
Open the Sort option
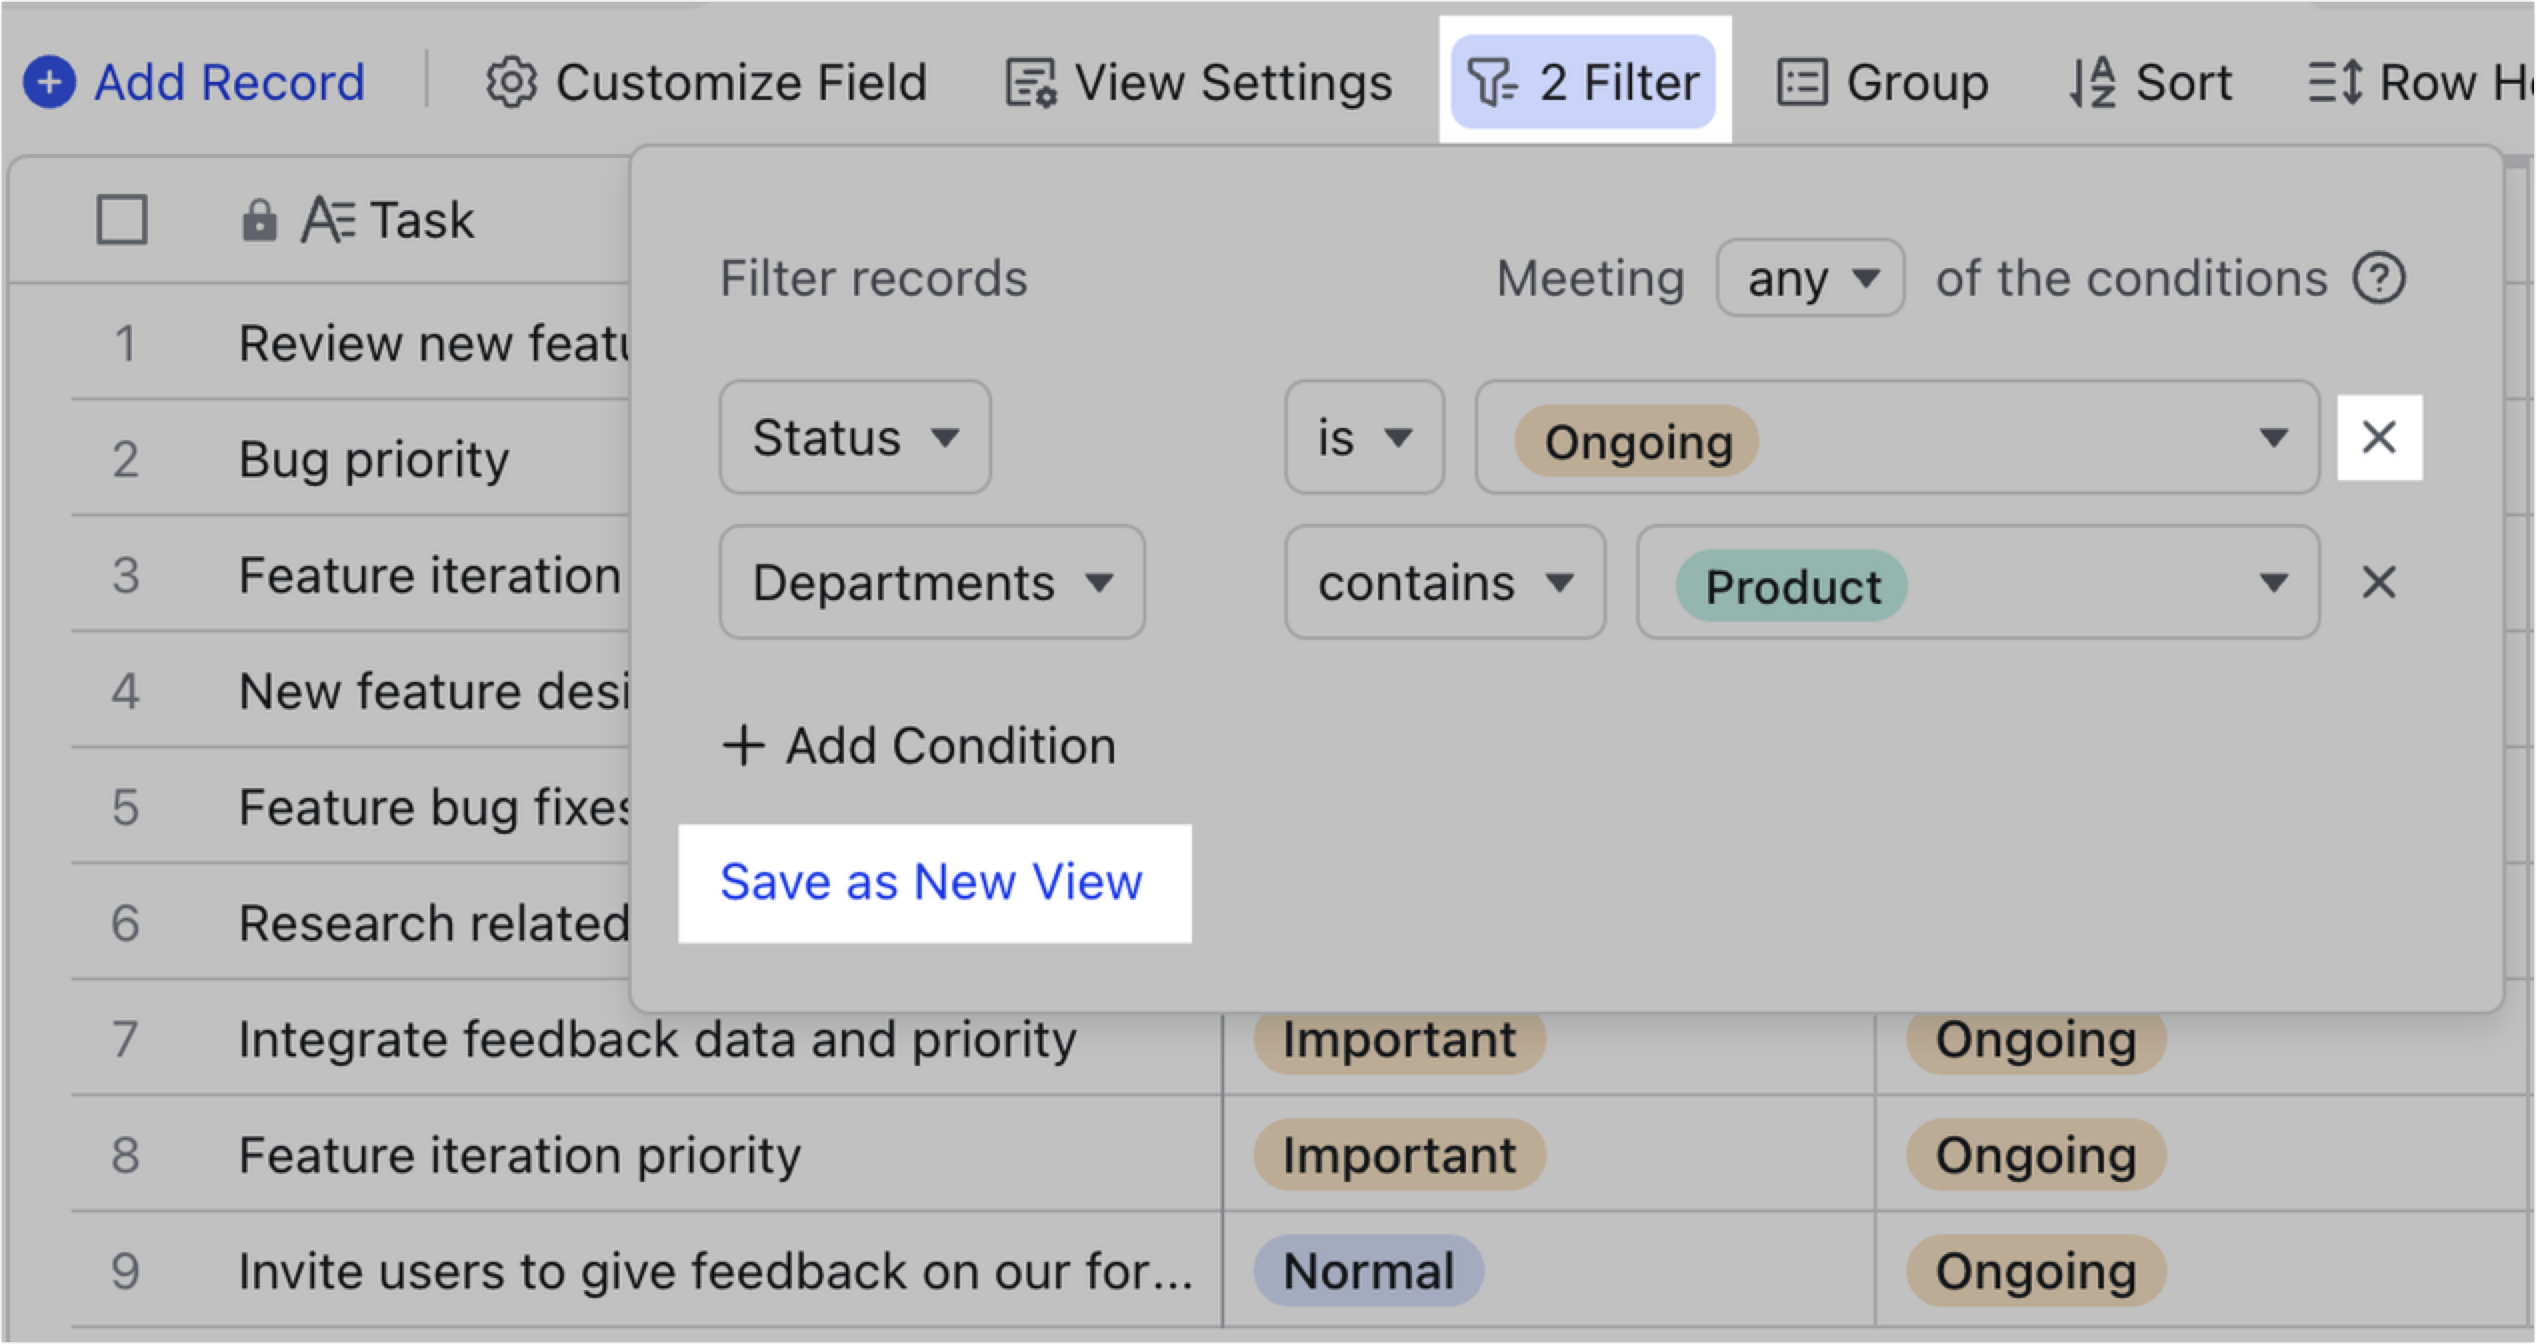coord(2150,82)
